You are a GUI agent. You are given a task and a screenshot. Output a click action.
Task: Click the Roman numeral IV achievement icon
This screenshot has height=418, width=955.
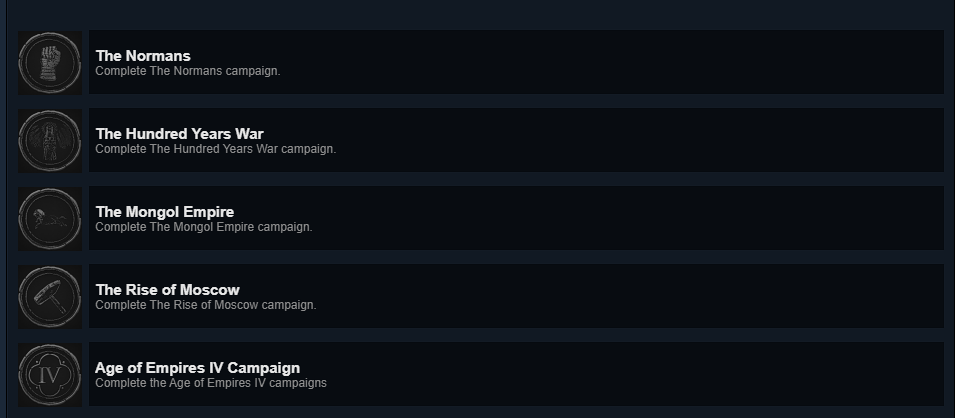click(x=49, y=375)
